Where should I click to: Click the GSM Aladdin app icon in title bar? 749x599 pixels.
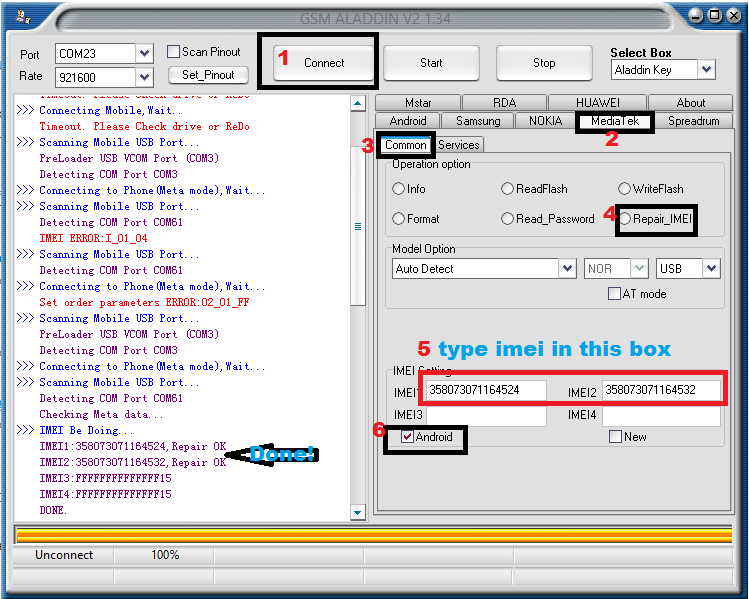coord(22,17)
